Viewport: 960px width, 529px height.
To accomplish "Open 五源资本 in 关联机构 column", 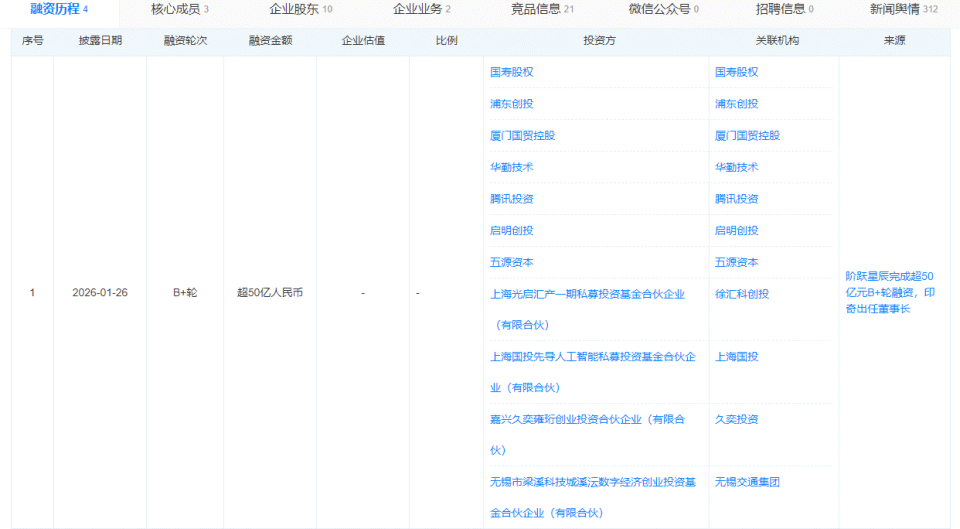I will 736,263.
